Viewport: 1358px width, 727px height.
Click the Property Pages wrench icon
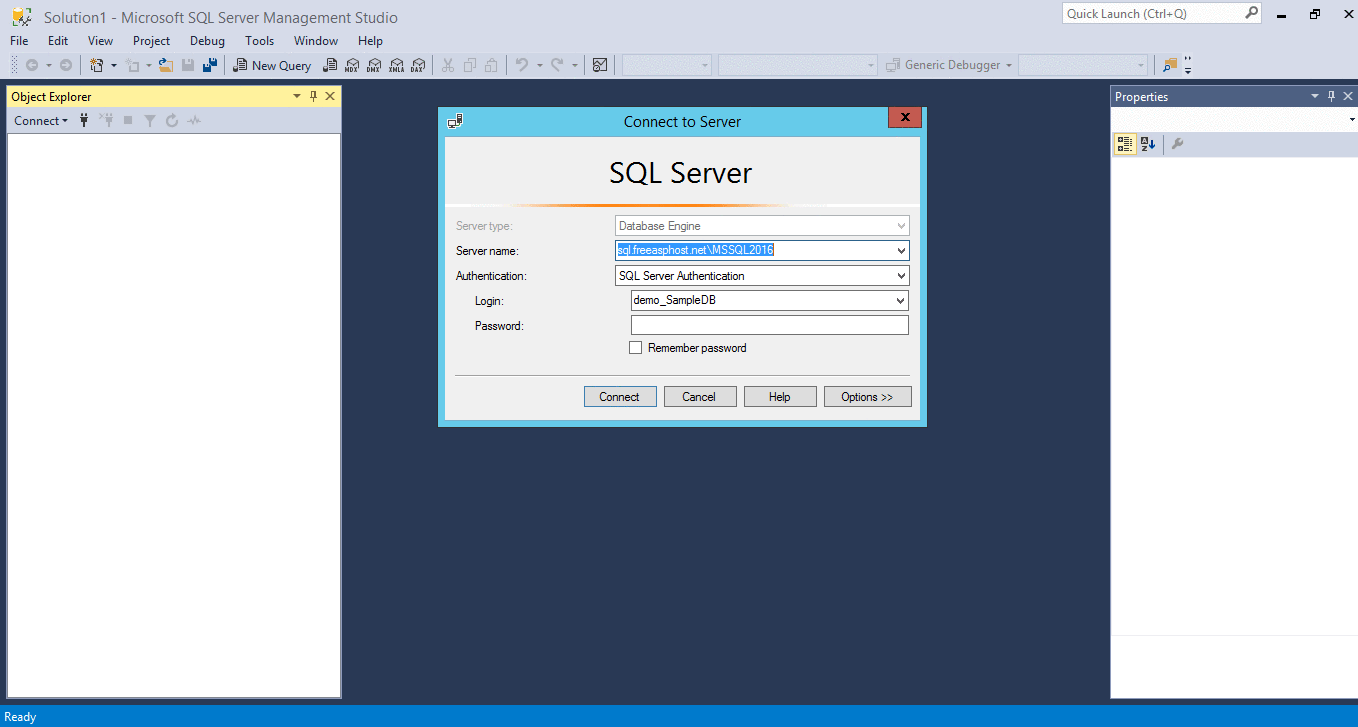point(1177,144)
